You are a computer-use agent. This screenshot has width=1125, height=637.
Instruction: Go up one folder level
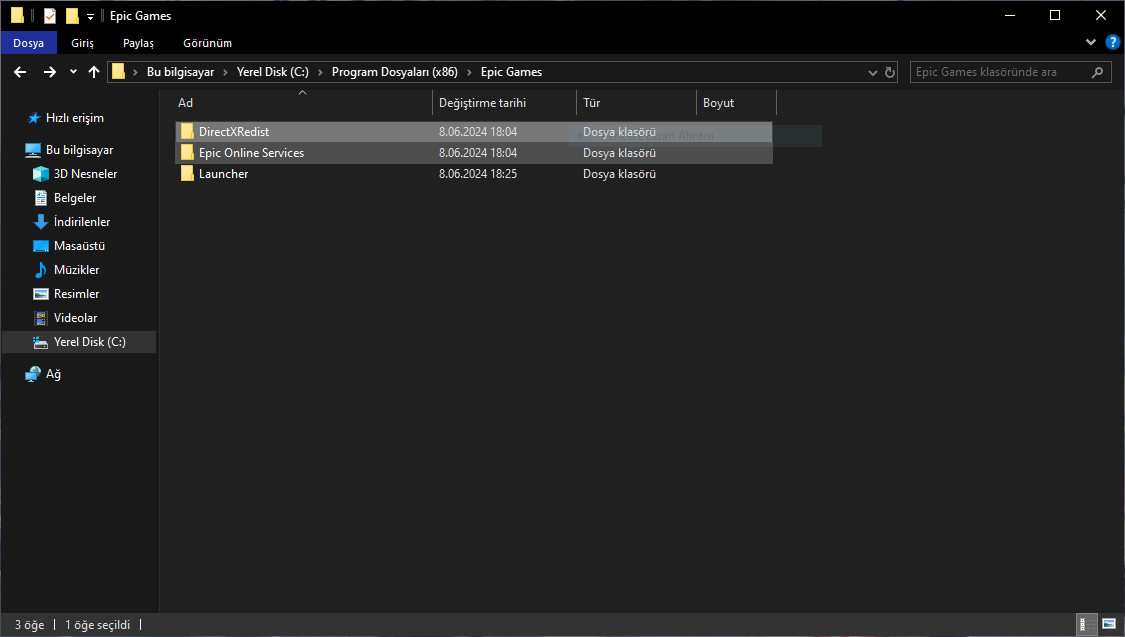tap(94, 72)
